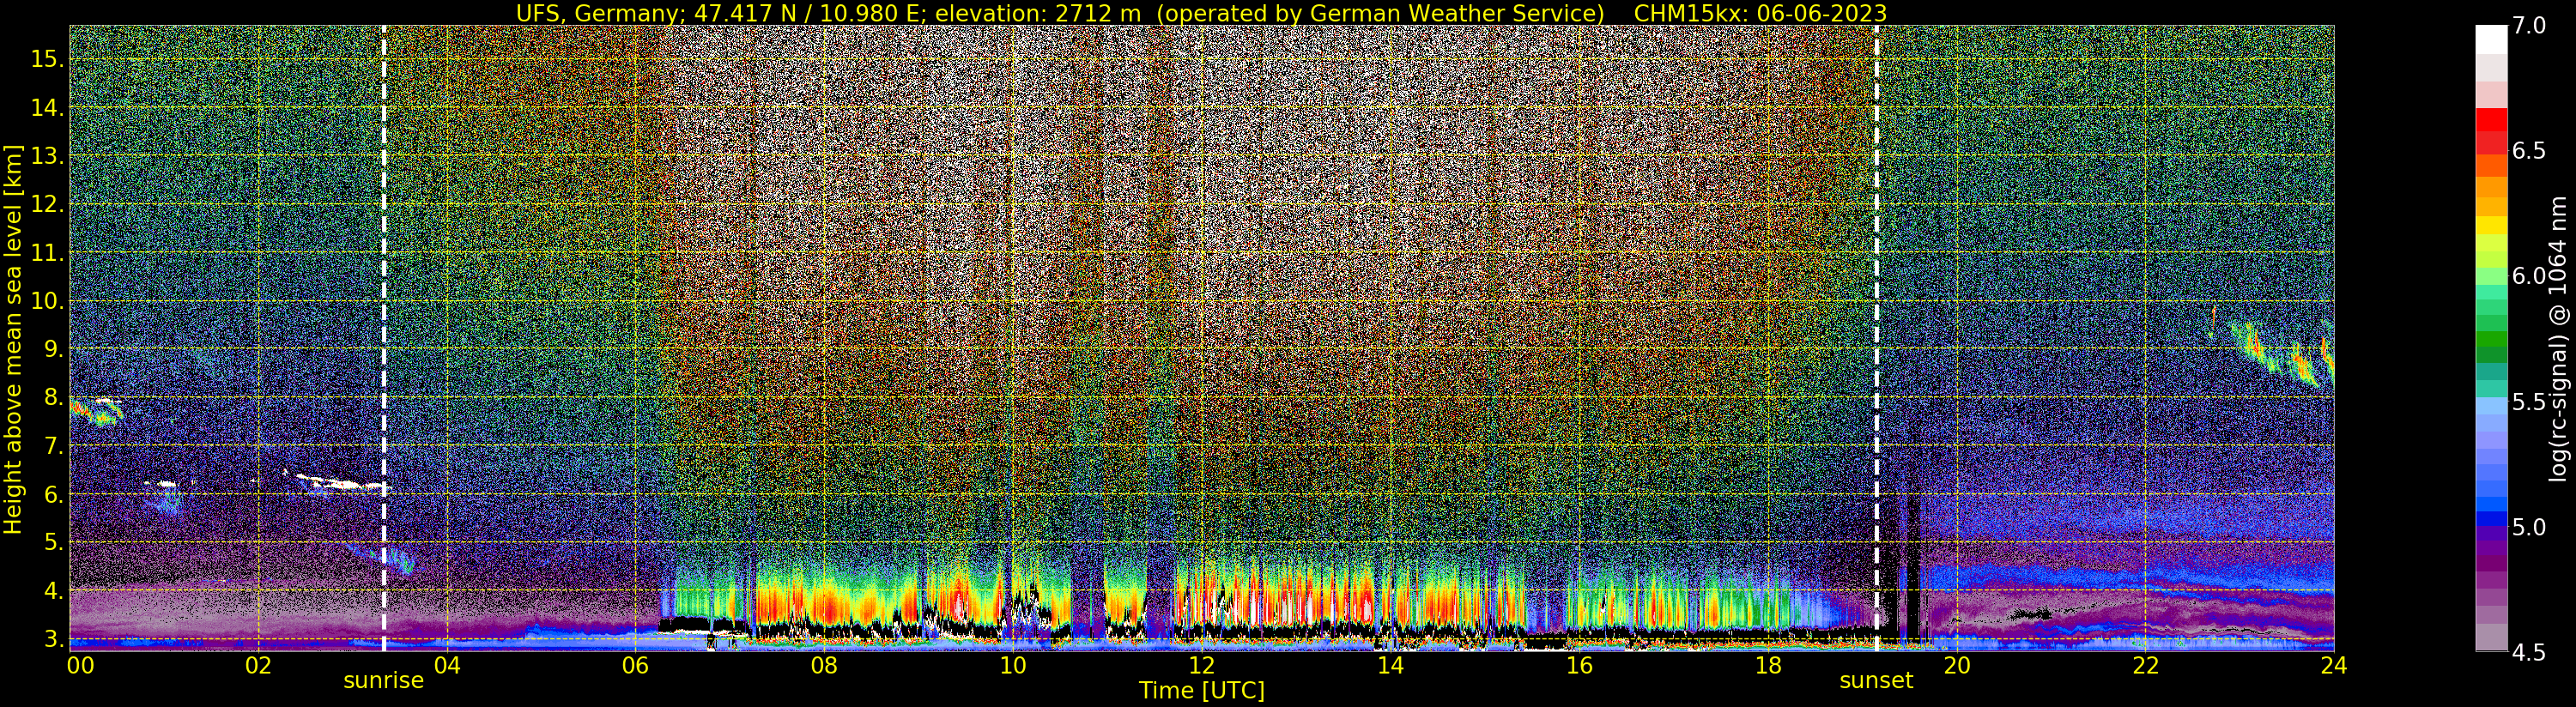Viewport: 2576px width, 707px height.
Task: Click the colorbar tick value 5.0
Action: click(2528, 527)
